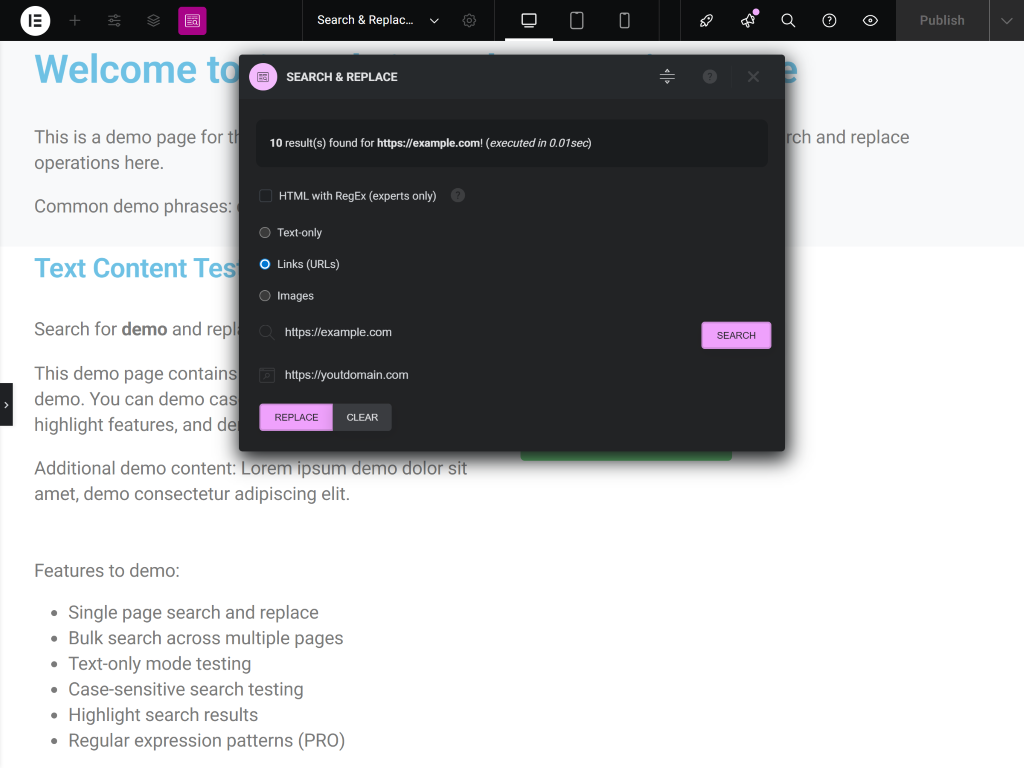Switch to desktop view tab
1024x768 pixels.
528,20
